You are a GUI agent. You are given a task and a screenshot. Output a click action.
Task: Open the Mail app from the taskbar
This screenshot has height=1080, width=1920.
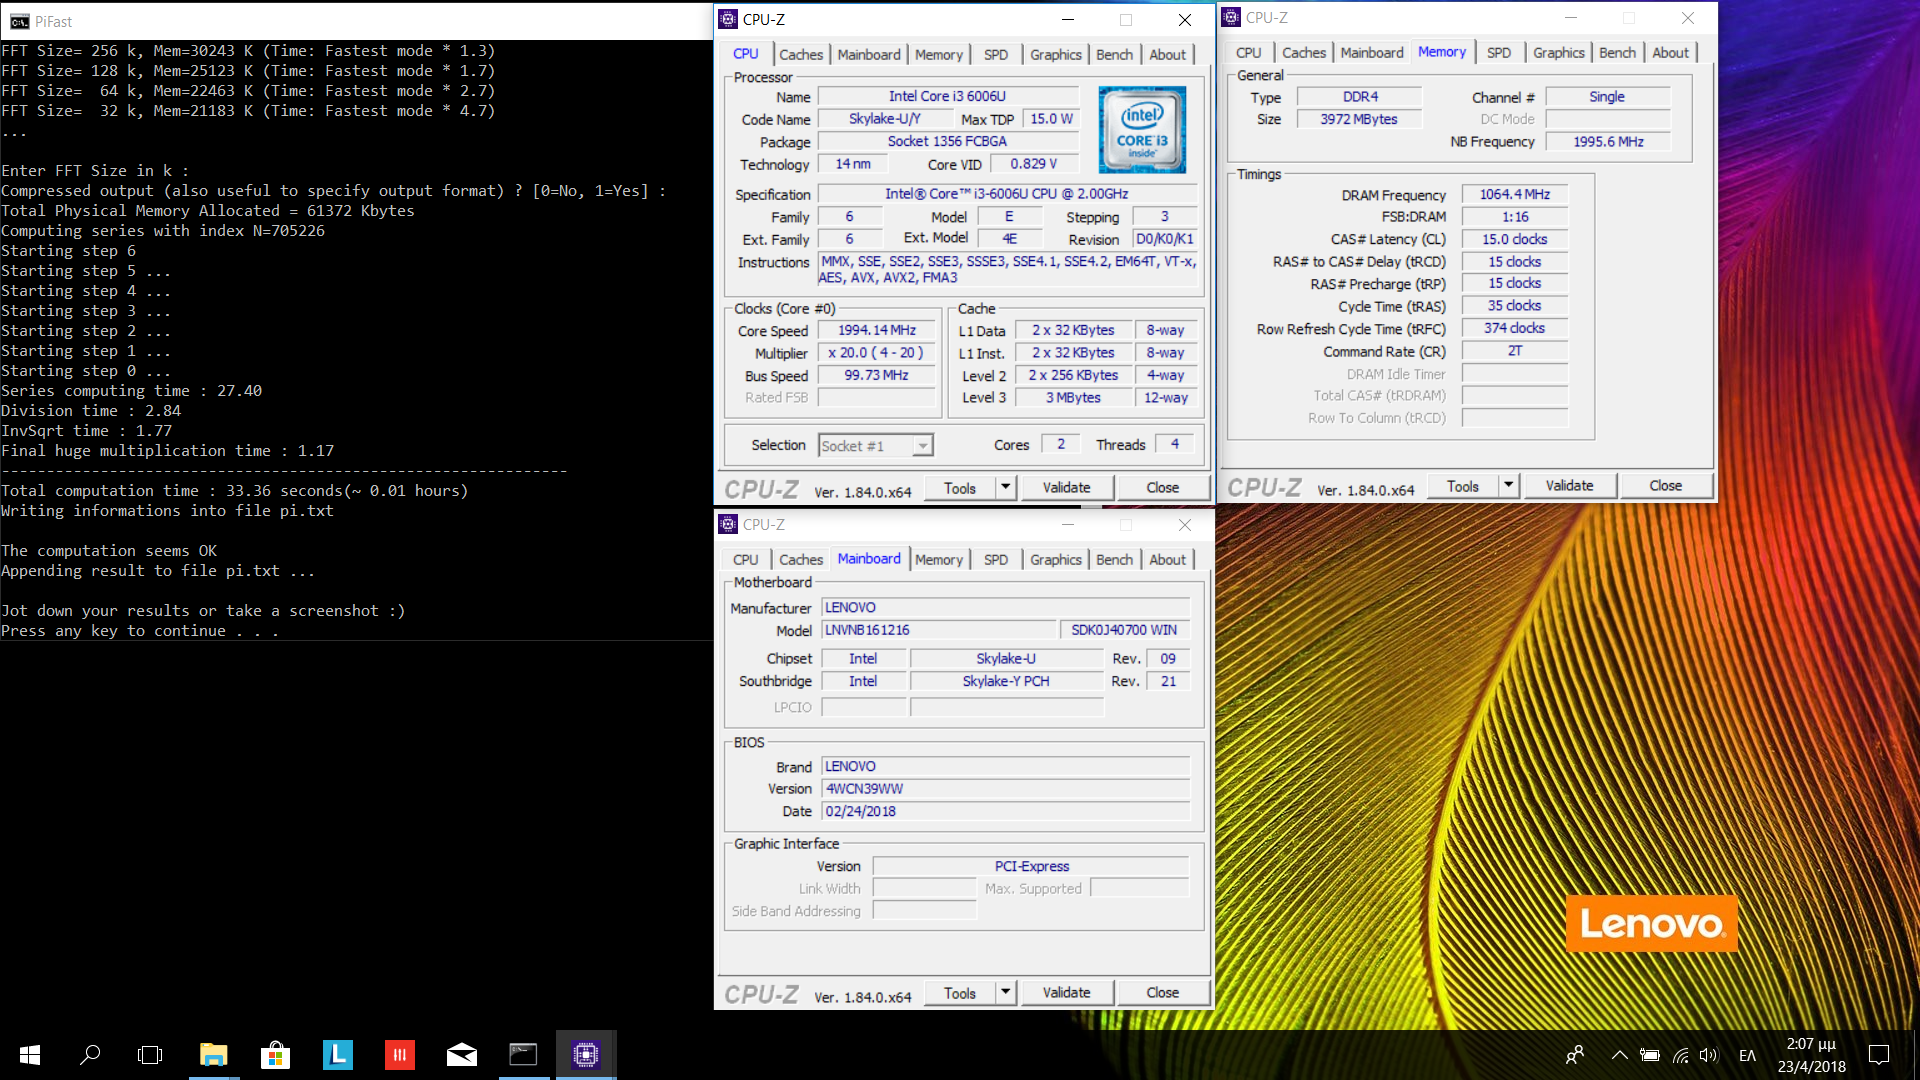tap(462, 1055)
